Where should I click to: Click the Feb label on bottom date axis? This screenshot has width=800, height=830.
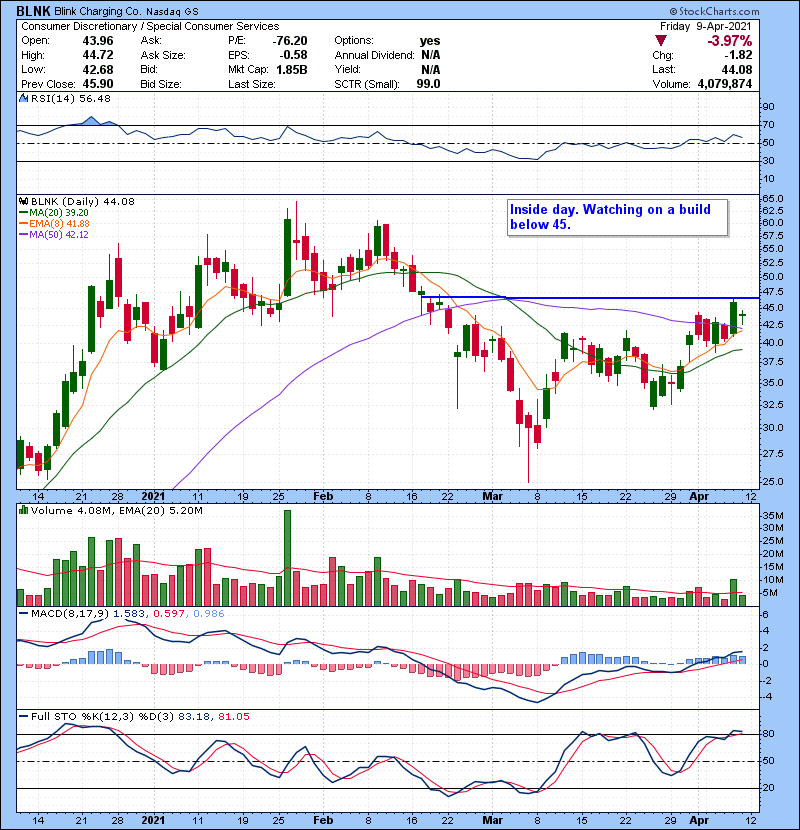pyautogui.click(x=323, y=820)
